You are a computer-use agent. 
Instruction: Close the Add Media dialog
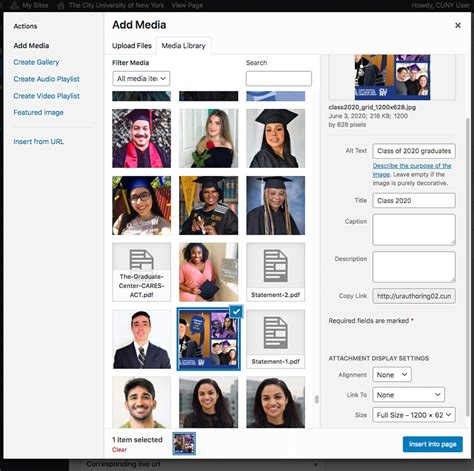(458, 25)
